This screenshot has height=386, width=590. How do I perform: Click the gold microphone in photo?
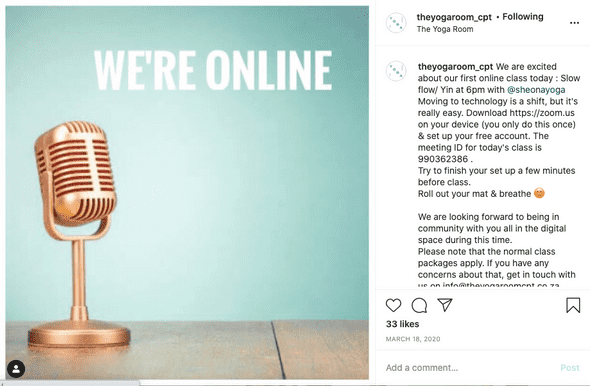78,233
